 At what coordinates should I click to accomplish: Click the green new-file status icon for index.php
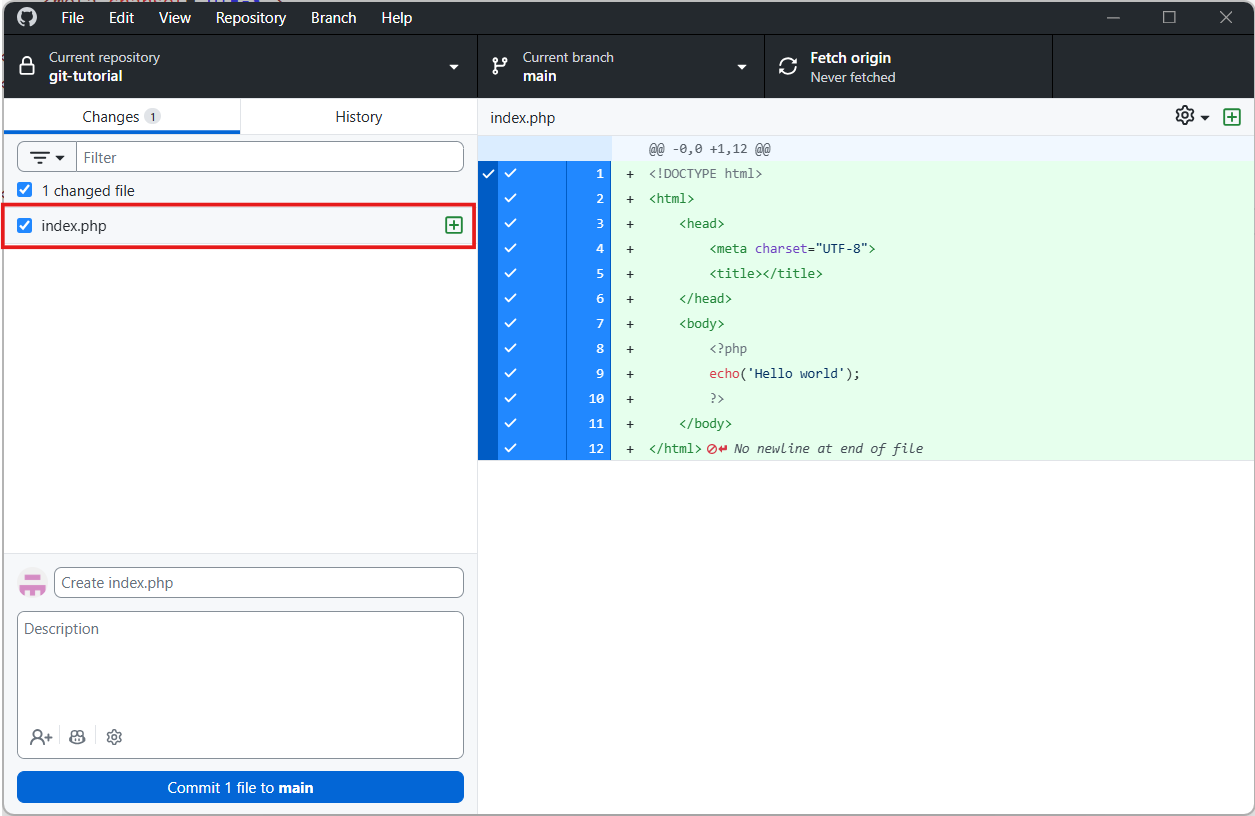pyautogui.click(x=454, y=225)
